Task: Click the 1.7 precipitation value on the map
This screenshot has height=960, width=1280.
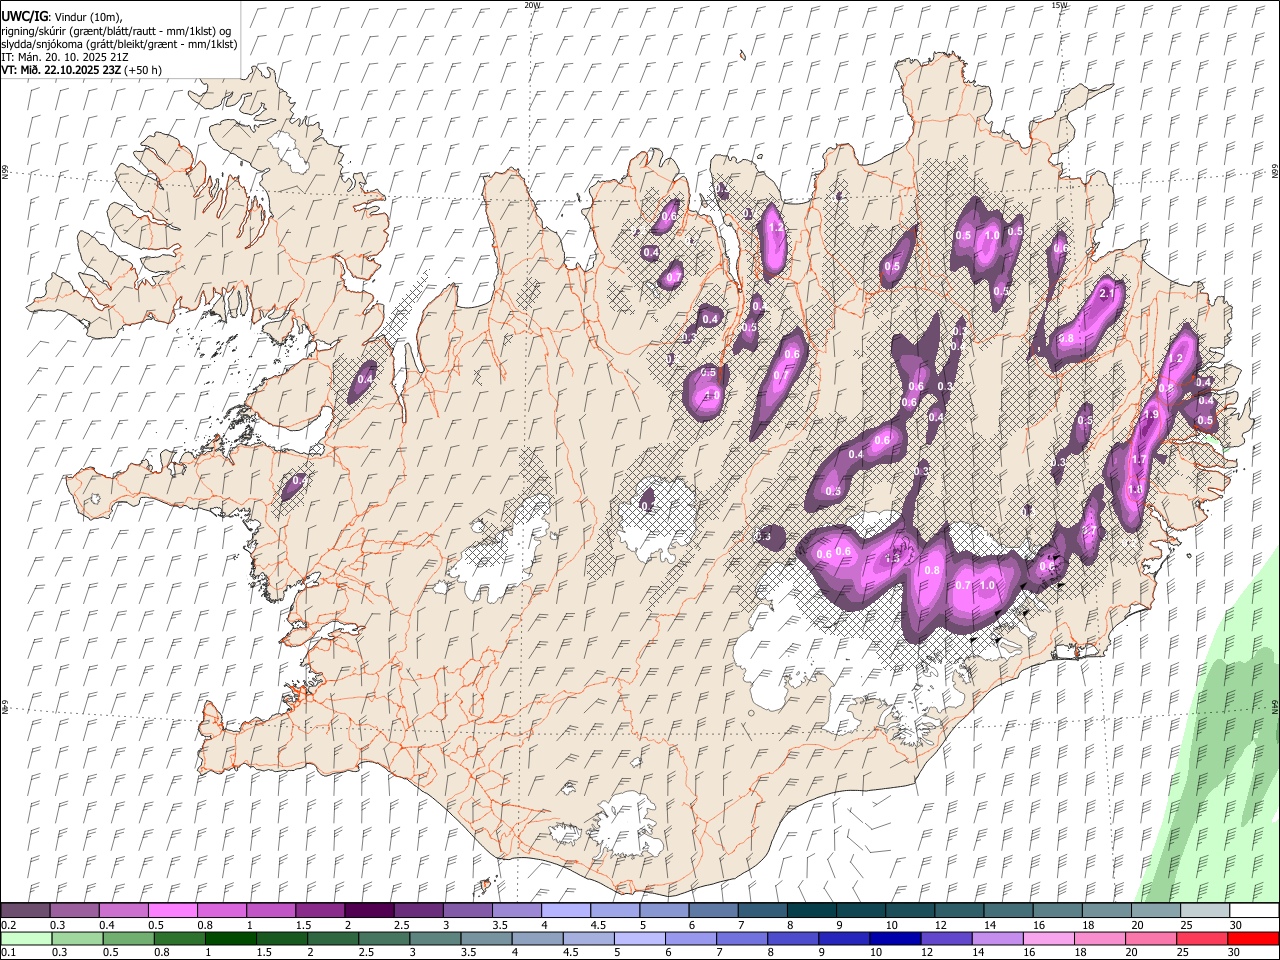Action: 1139,460
